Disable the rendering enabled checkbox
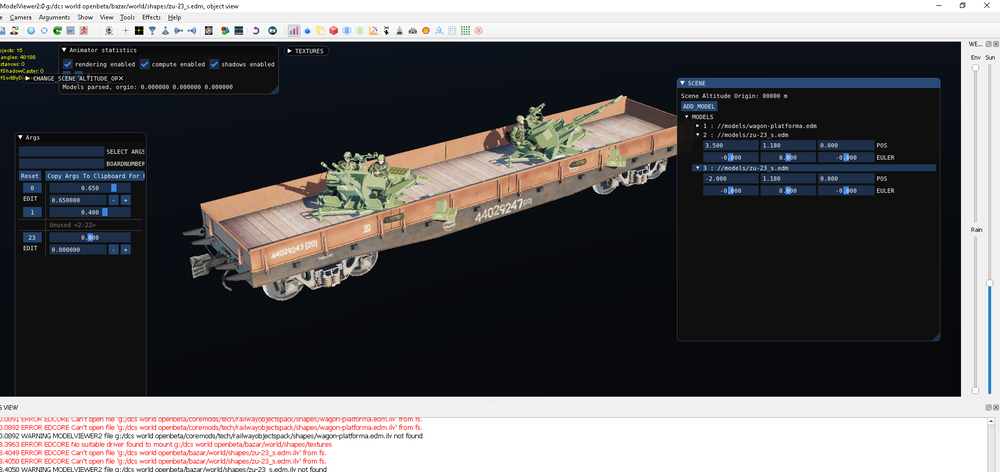1000x472 pixels. click(68, 64)
